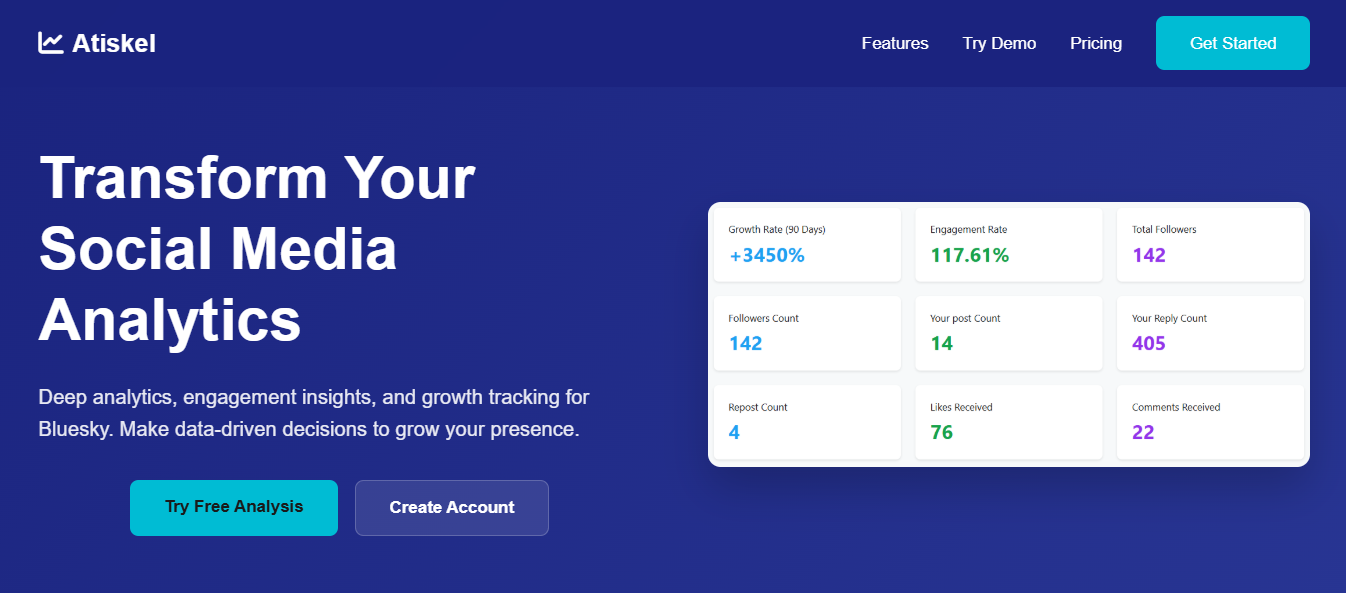Screen dimensions: 1346x593
Task: Click the +3450% growth value
Action: coord(767,255)
